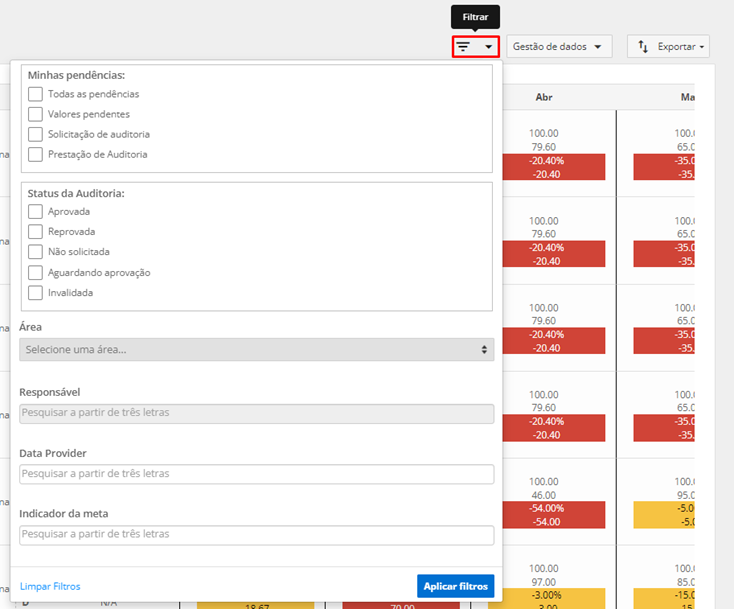Expand the Gestão de dados dropdown
734x609 pixels.
[559, 47]
